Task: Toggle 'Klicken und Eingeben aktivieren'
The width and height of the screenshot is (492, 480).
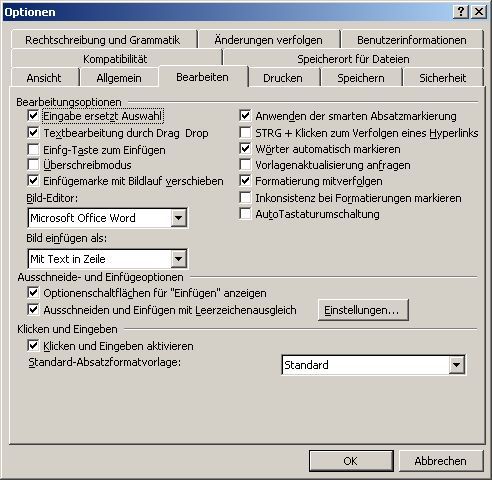Action: (x=33, y=346)
